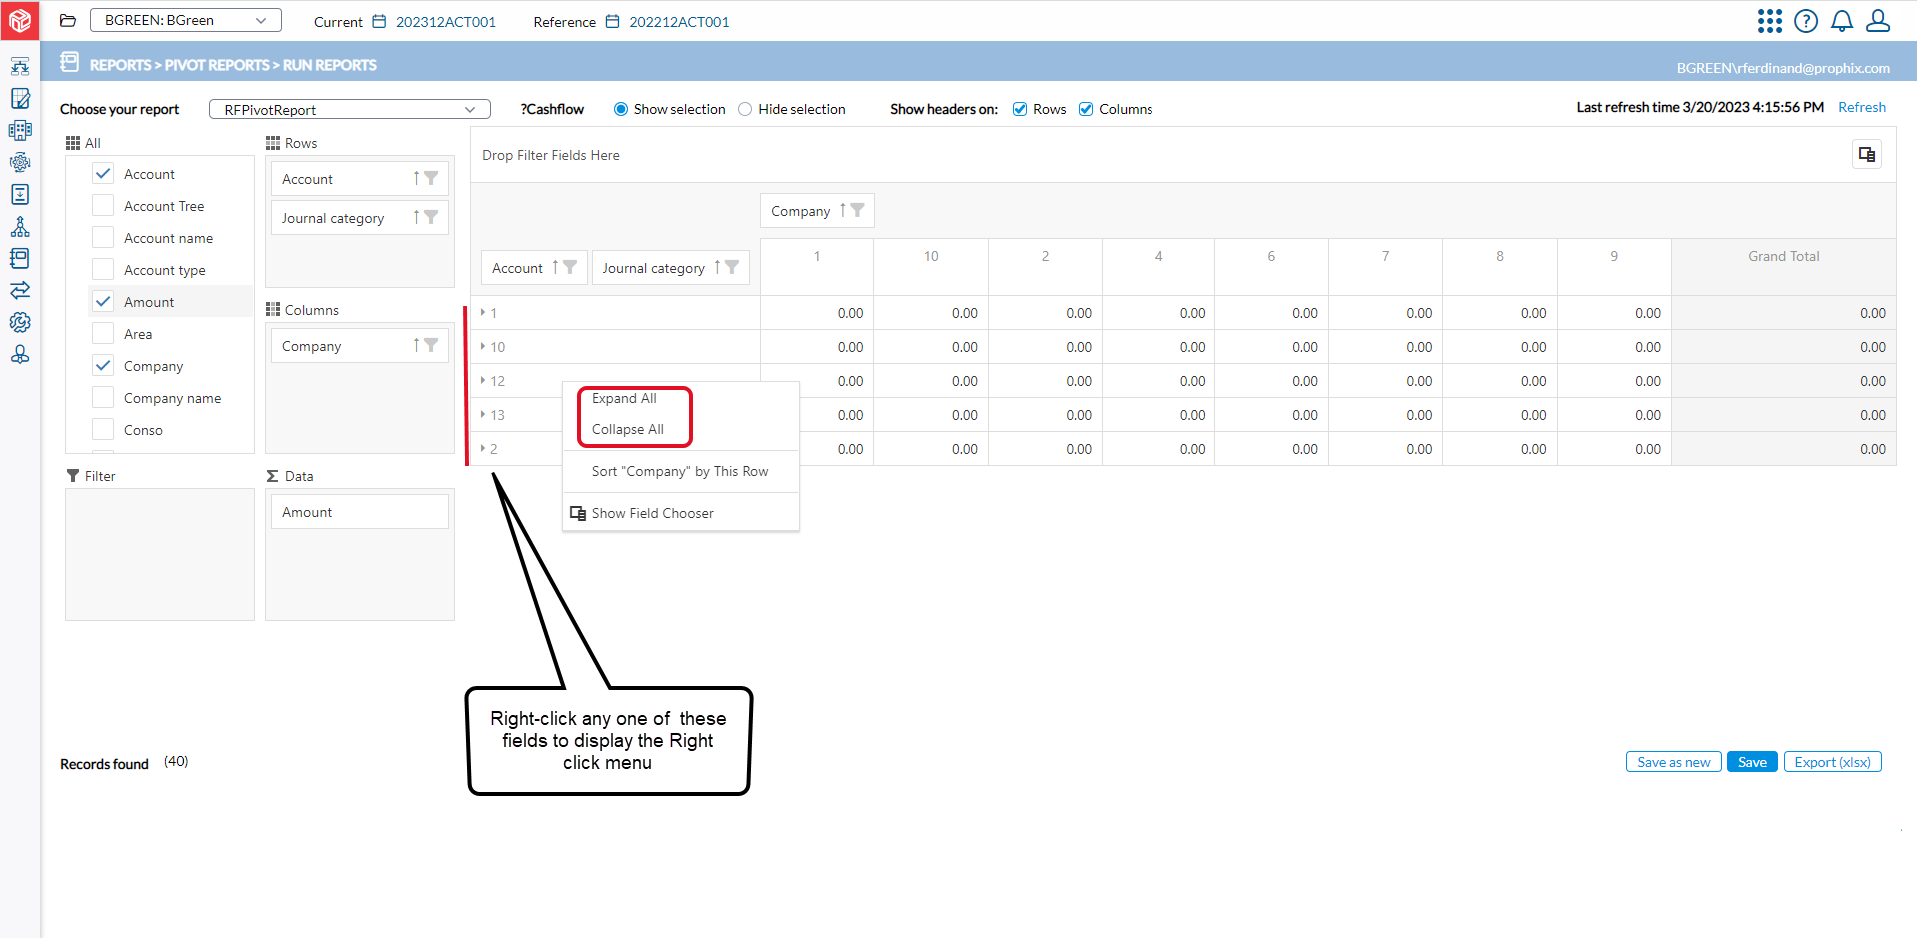Click the Amount field in Data panel
Viewport: 1917px width, 938px height.
click(x=359, y=512)
